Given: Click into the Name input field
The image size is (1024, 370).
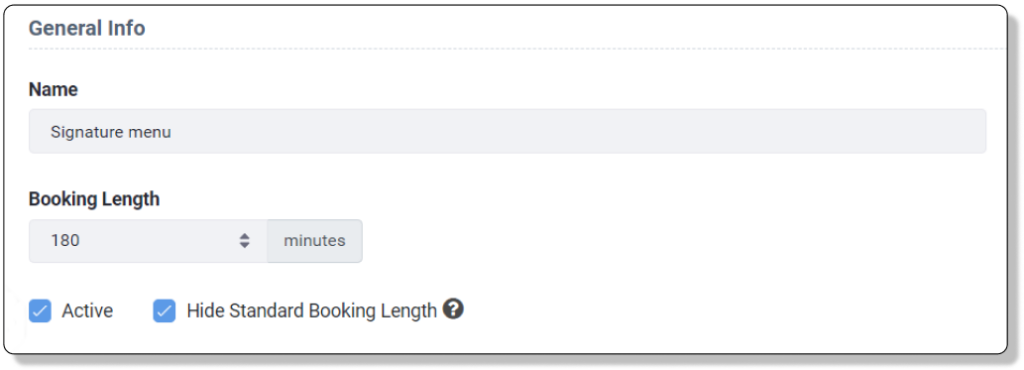Looking at the screenshot, I should pyautogui.click(x=507, y=131).
